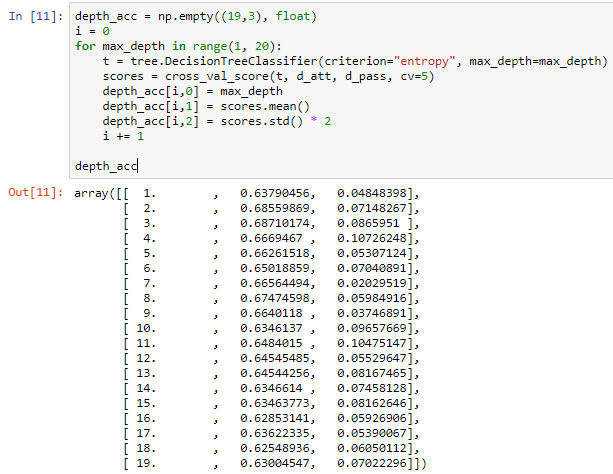Click the value 0.06050112
613x474 pixels.
(x=372, y=448)
